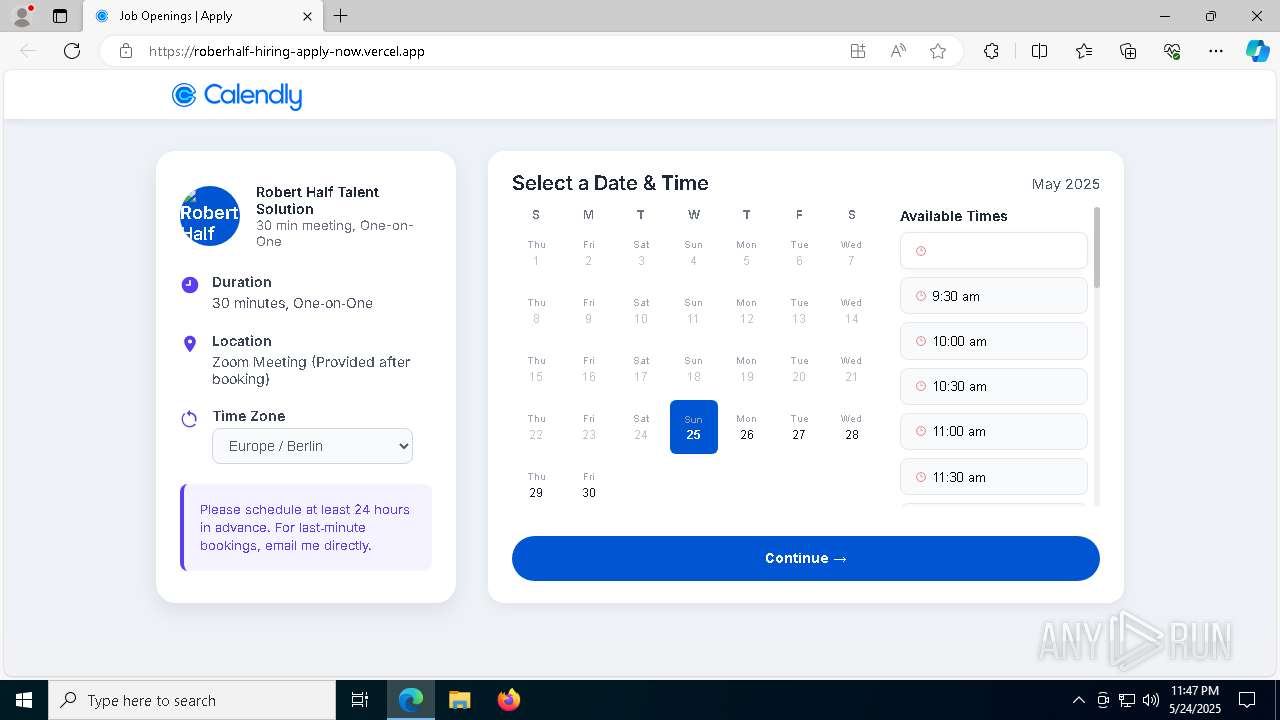
Task: Click the disabled Saturday May 24 date
Action: pyautogui.click(x=641, y=427)
